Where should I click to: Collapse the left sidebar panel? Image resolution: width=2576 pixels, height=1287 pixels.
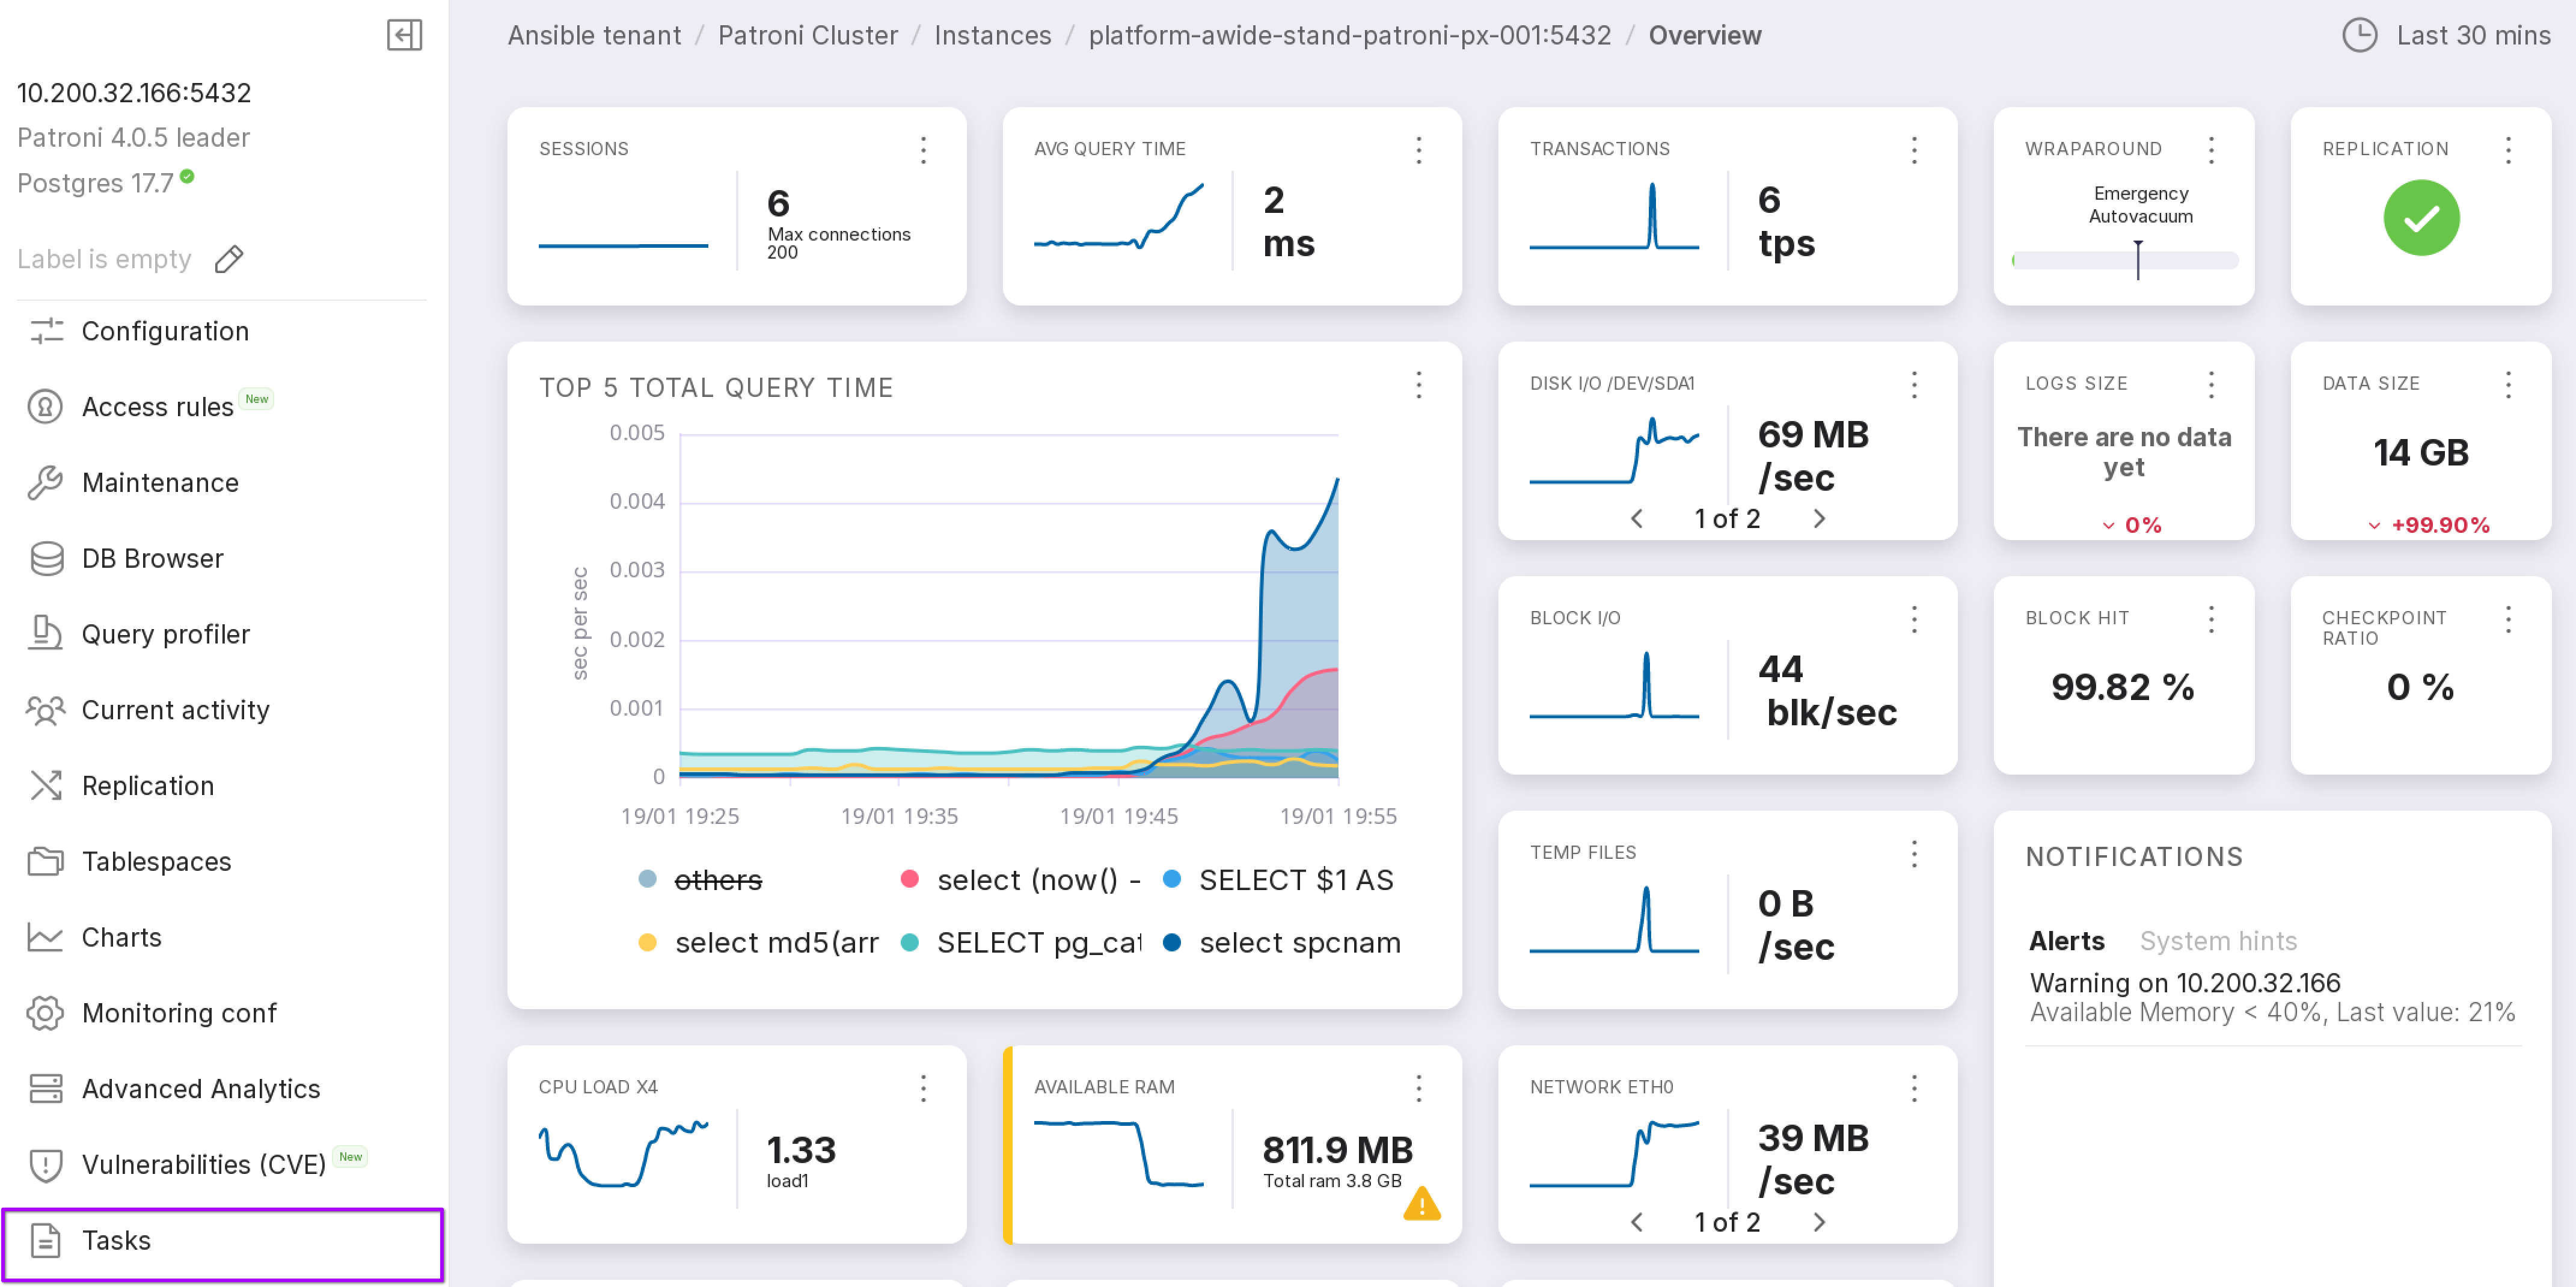pos(404,35)
